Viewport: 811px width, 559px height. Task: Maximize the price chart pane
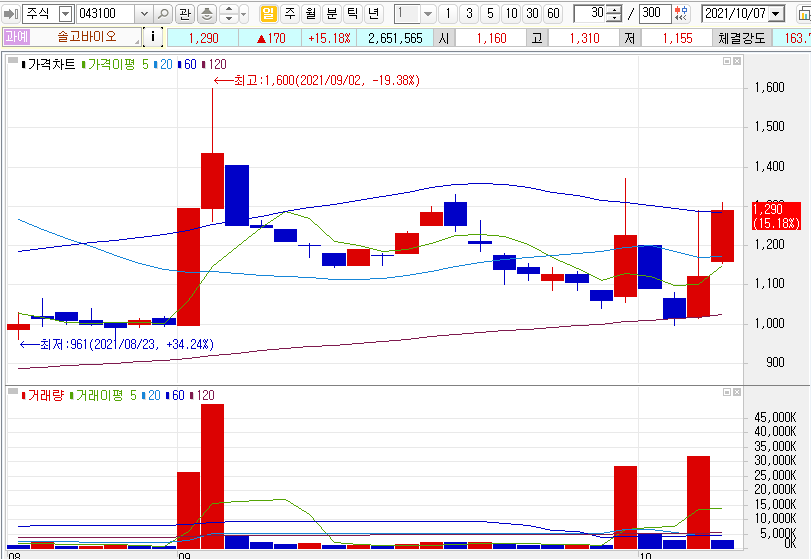point(727,61)
